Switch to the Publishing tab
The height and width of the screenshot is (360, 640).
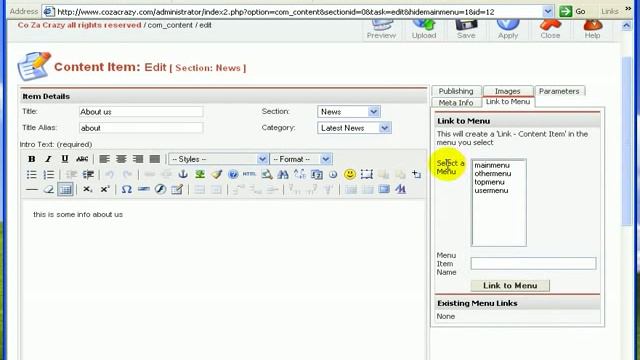click(456, 91)
